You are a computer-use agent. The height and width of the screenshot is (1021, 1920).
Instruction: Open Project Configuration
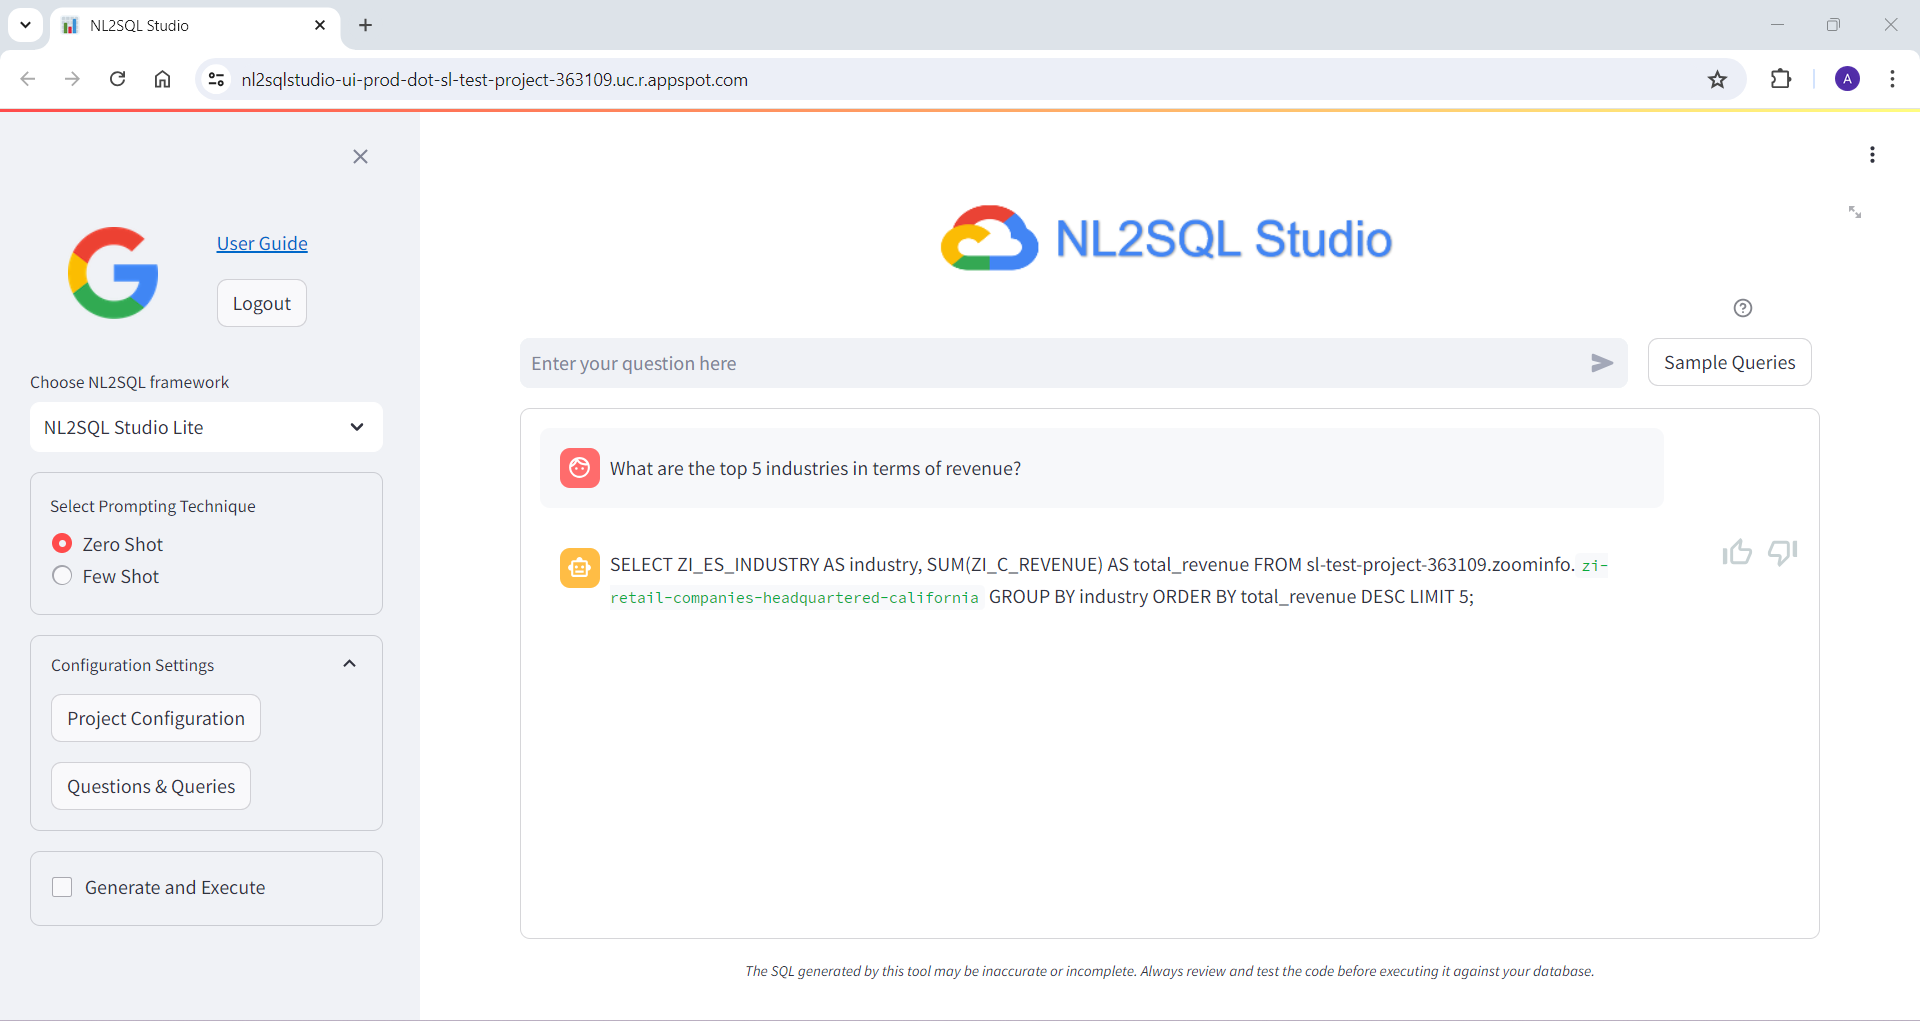coord(156,718)
